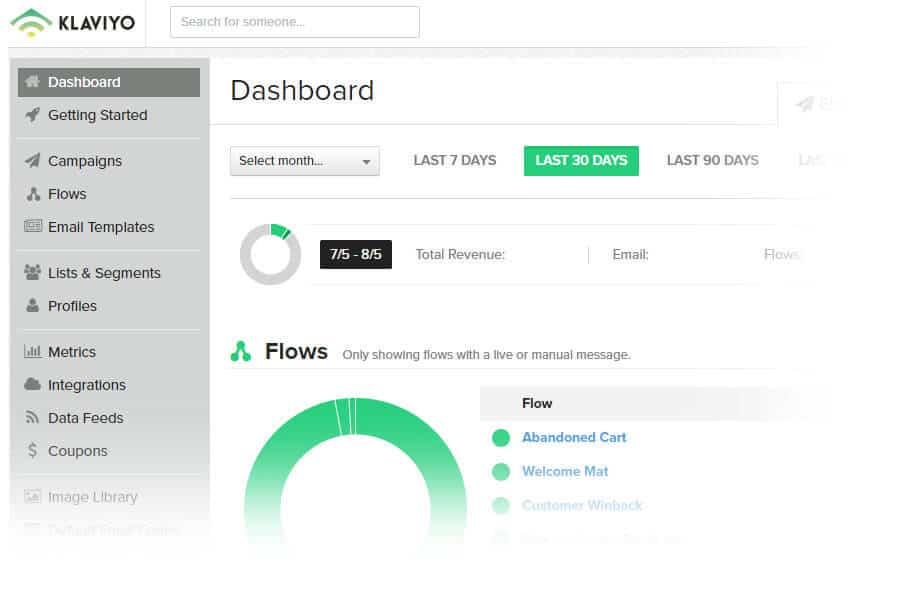Click the flows live or manual message note
This screenshot has width=900, height=600.
click(487, 355)
